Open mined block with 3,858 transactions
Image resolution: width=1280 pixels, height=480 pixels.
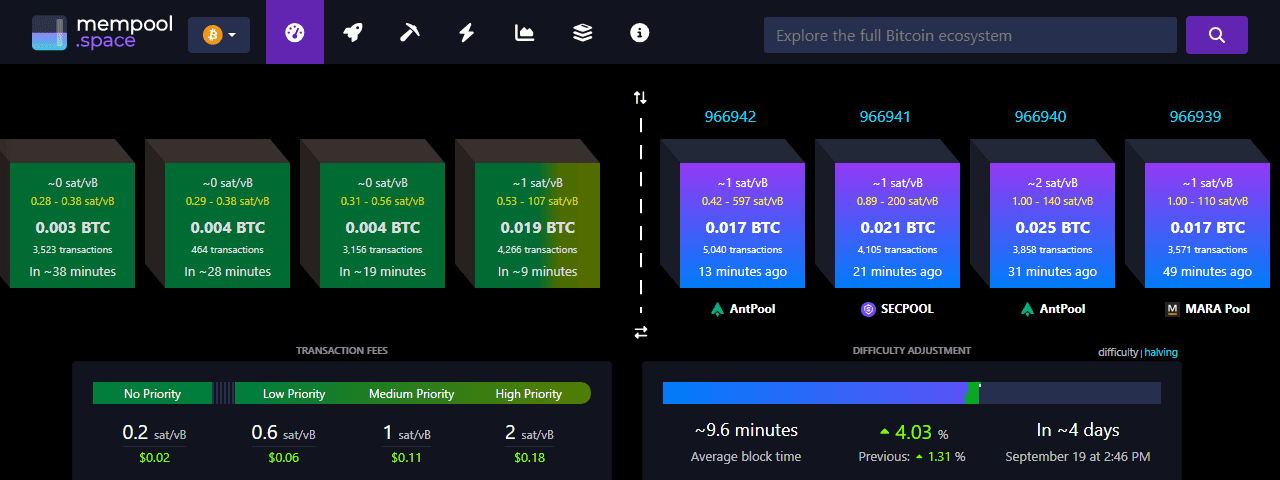[x=1052, y=227]
